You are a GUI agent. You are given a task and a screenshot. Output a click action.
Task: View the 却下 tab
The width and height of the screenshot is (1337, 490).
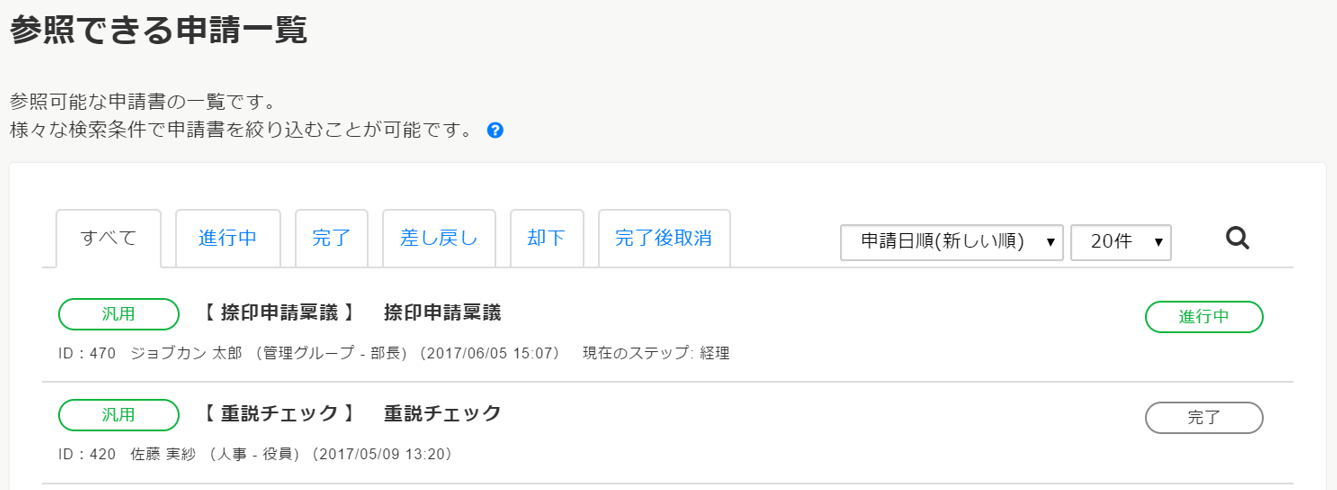(547, 238)
